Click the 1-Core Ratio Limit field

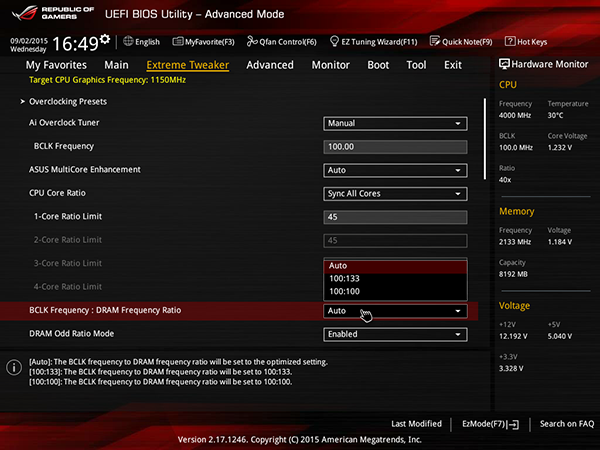click(395, 217)
